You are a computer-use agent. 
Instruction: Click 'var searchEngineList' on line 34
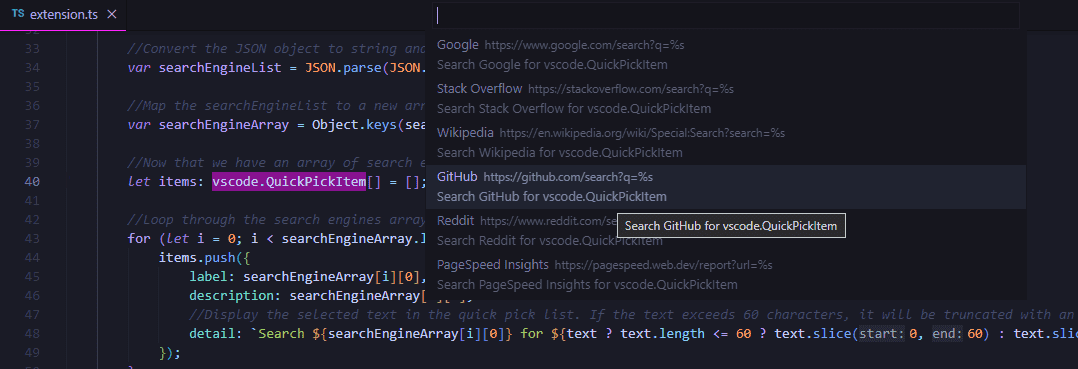coord(204,67)
